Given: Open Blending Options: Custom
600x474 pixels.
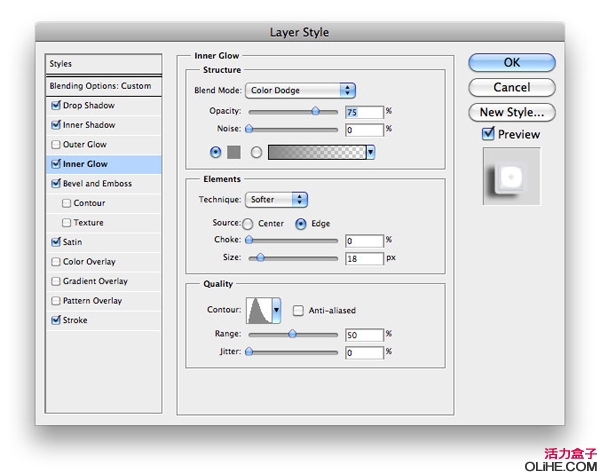Looking at the screenshot, I should tap(103, 86).
